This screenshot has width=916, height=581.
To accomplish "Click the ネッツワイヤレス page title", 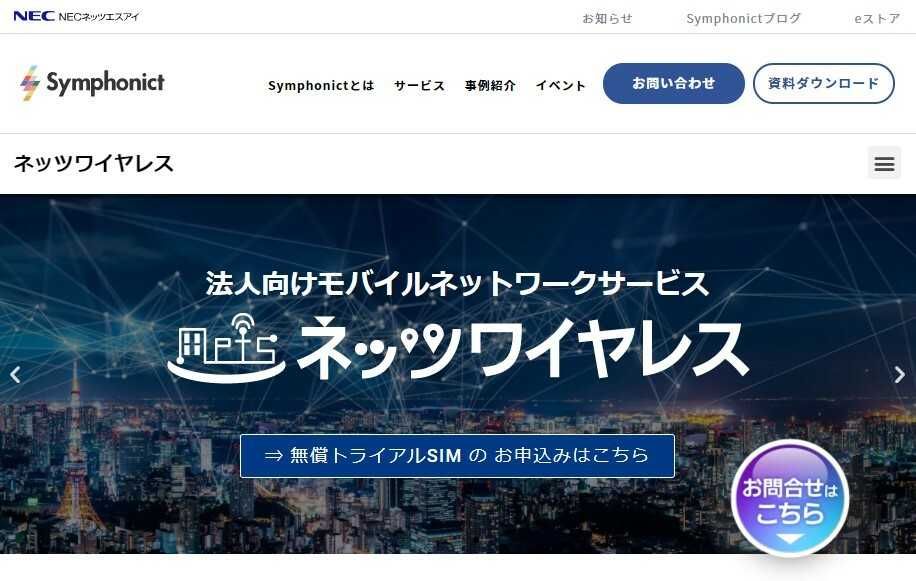I will tap(93, 163).
